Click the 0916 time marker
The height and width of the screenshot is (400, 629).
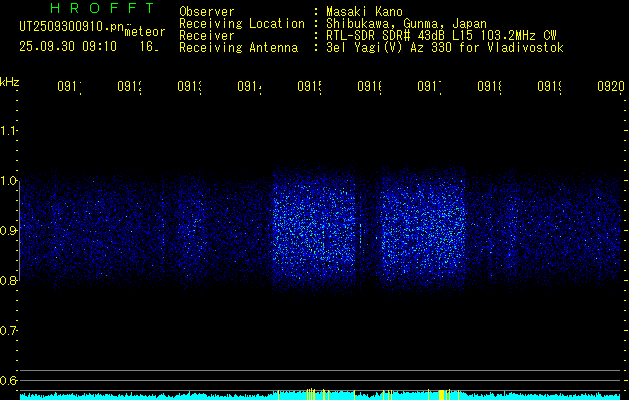pos(369,87)
